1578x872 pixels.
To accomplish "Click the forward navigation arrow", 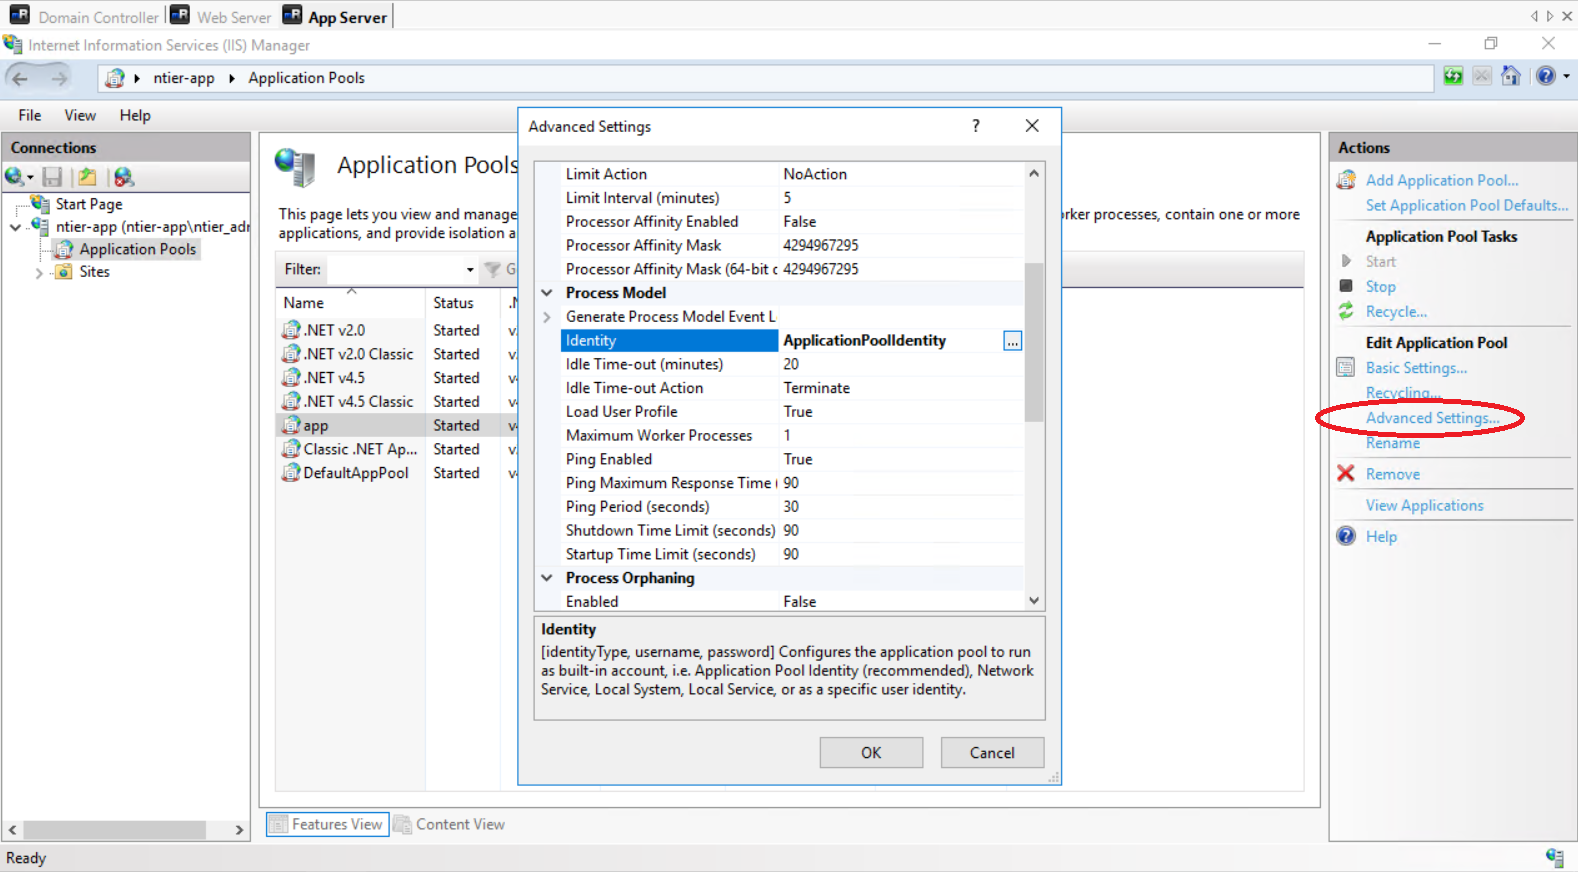I will coord(59,78).
